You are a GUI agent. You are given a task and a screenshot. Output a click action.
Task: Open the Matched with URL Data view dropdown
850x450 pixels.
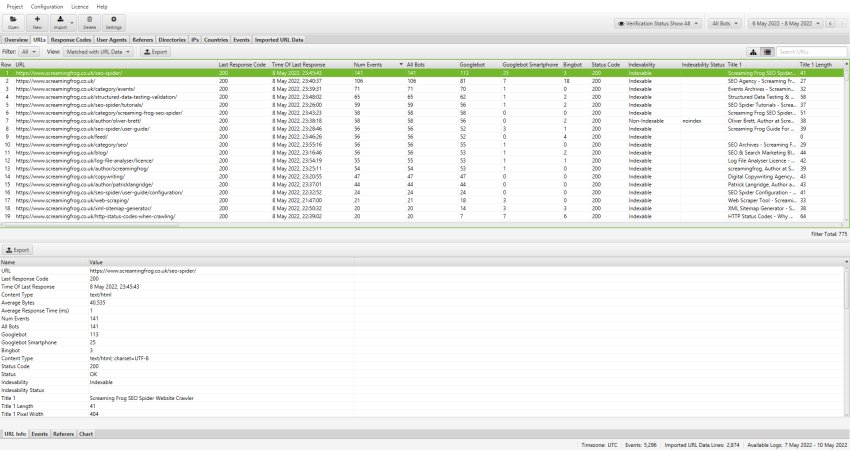[x=98, y=52]
